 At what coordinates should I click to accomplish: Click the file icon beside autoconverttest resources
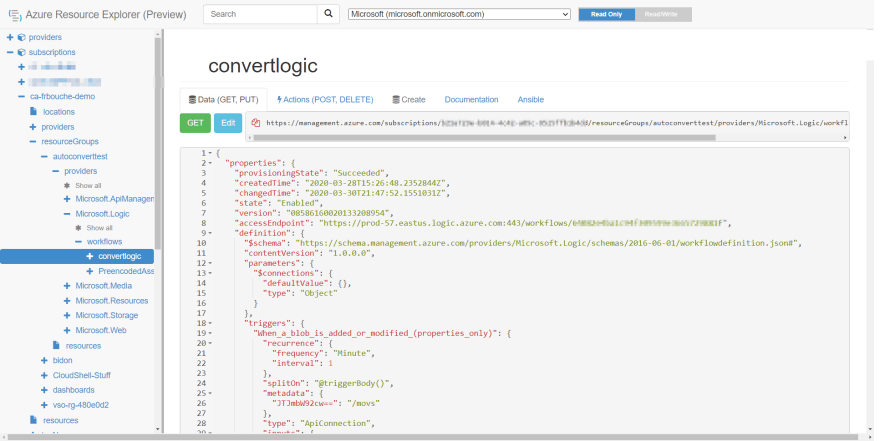[56, 345]
